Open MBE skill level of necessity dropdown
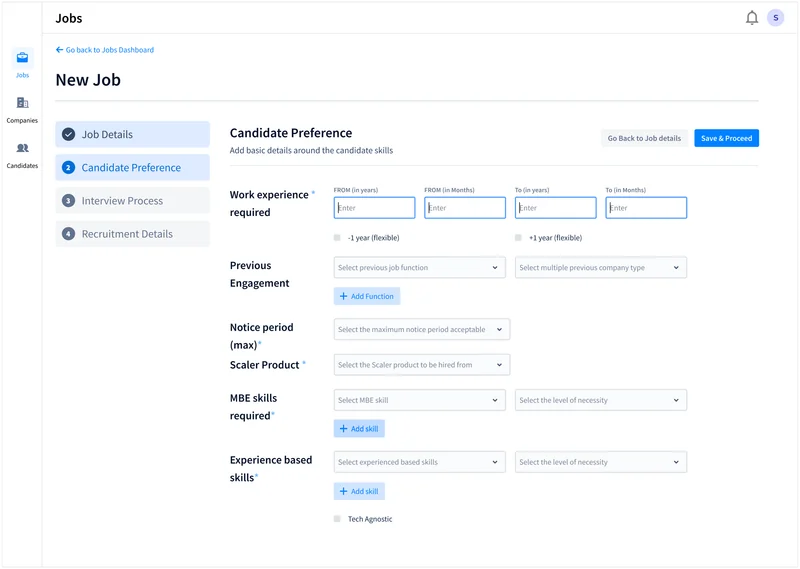The image size is (800, 569). [601, 400]
